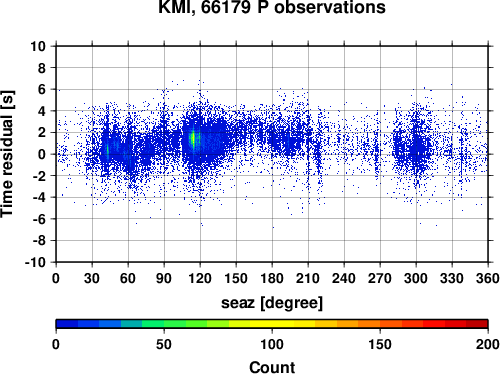Screen dimensions: 500x374
Task: Click the 'Time residual [s]' y-axis label
Action: click(7, 154)
